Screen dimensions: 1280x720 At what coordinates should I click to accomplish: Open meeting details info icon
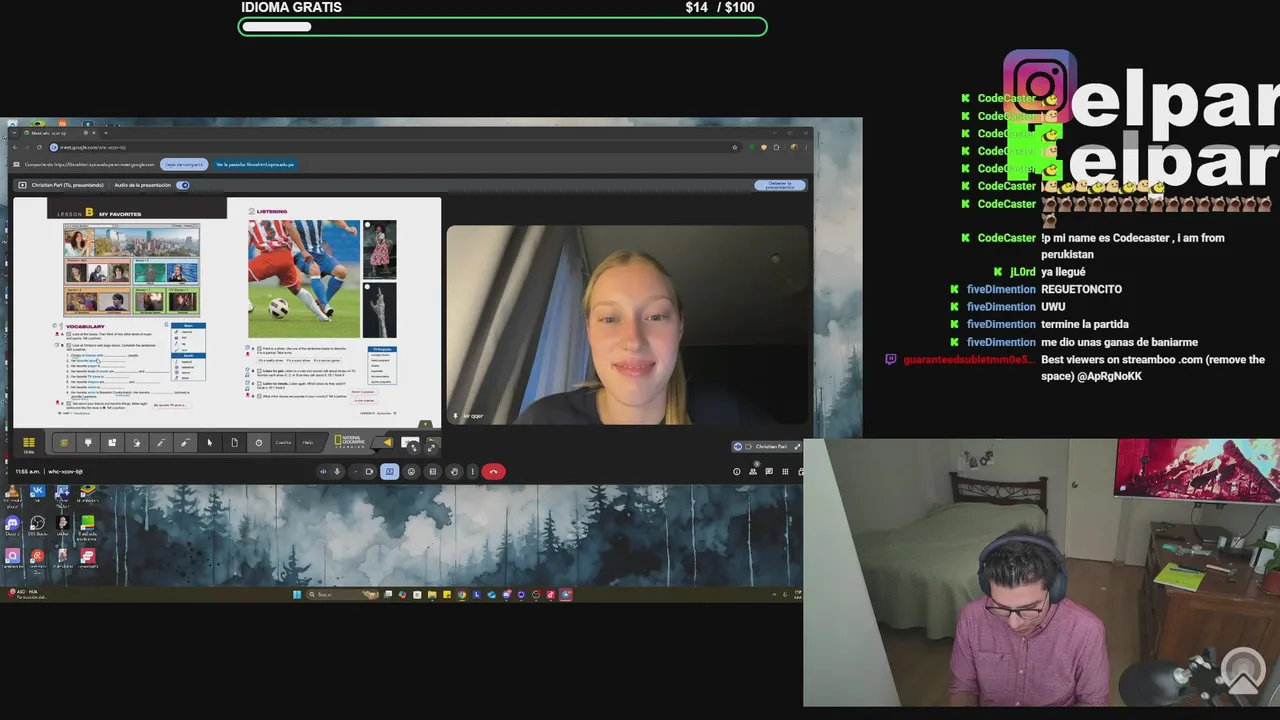(737, 472)
